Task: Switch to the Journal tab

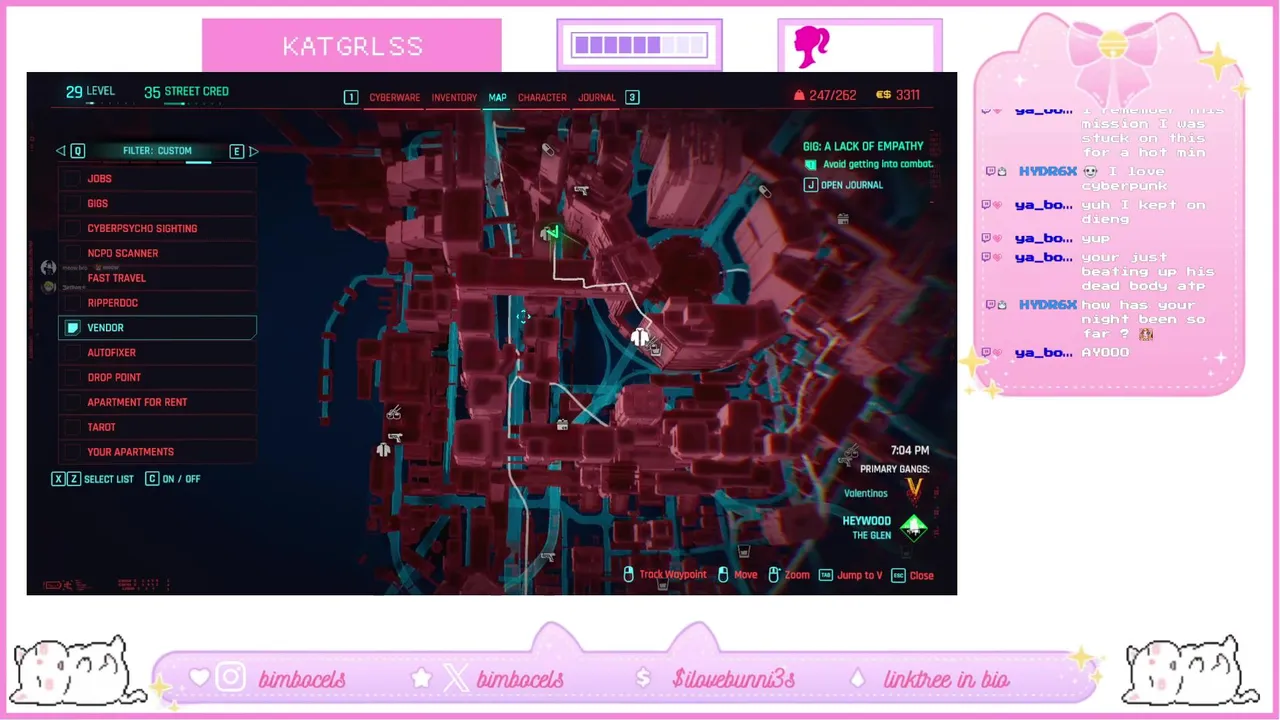Action: [597, 97]
